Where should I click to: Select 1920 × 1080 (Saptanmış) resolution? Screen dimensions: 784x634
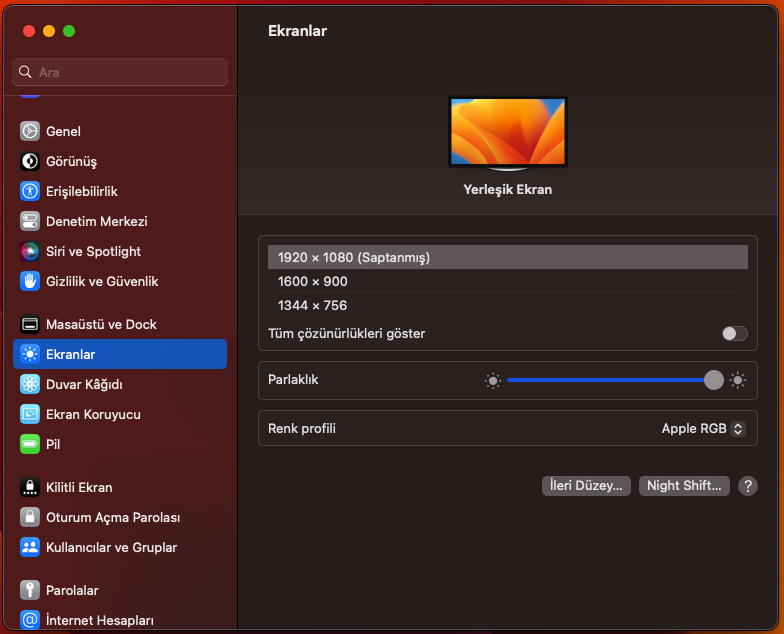[508, 257]
